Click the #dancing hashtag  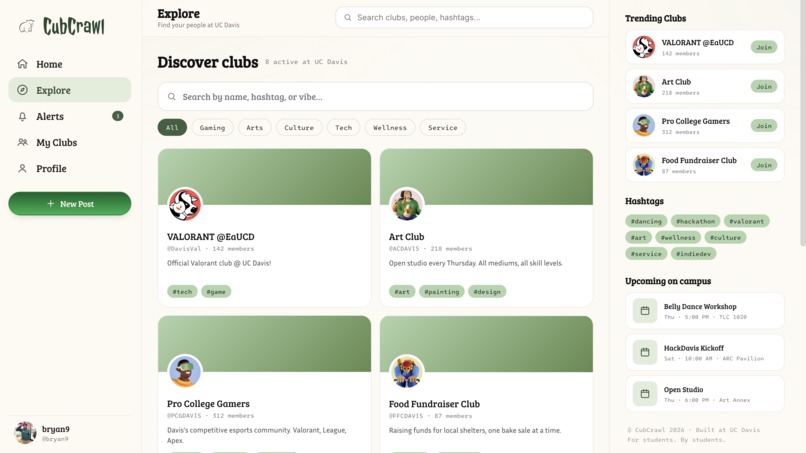[x=646, y=221]
